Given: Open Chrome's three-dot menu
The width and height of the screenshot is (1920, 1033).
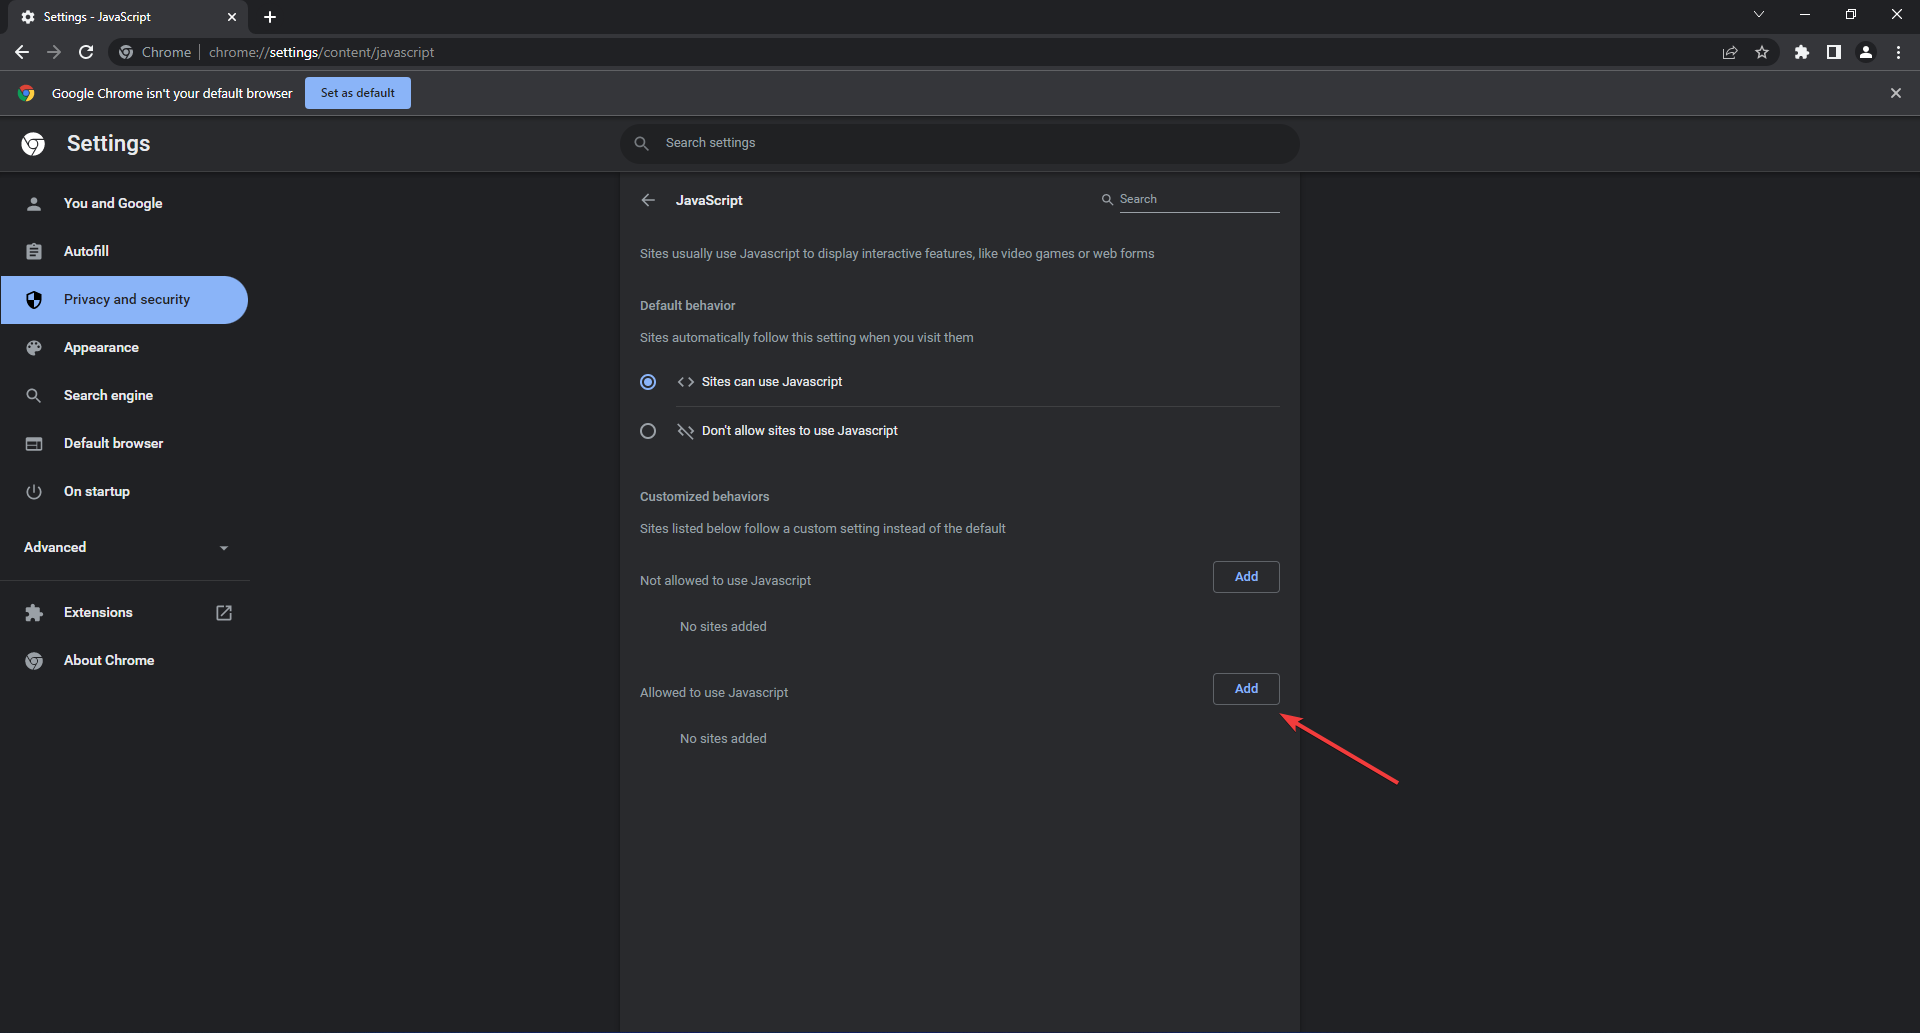Looking at the screenshot, I should tap(1898, 52).
